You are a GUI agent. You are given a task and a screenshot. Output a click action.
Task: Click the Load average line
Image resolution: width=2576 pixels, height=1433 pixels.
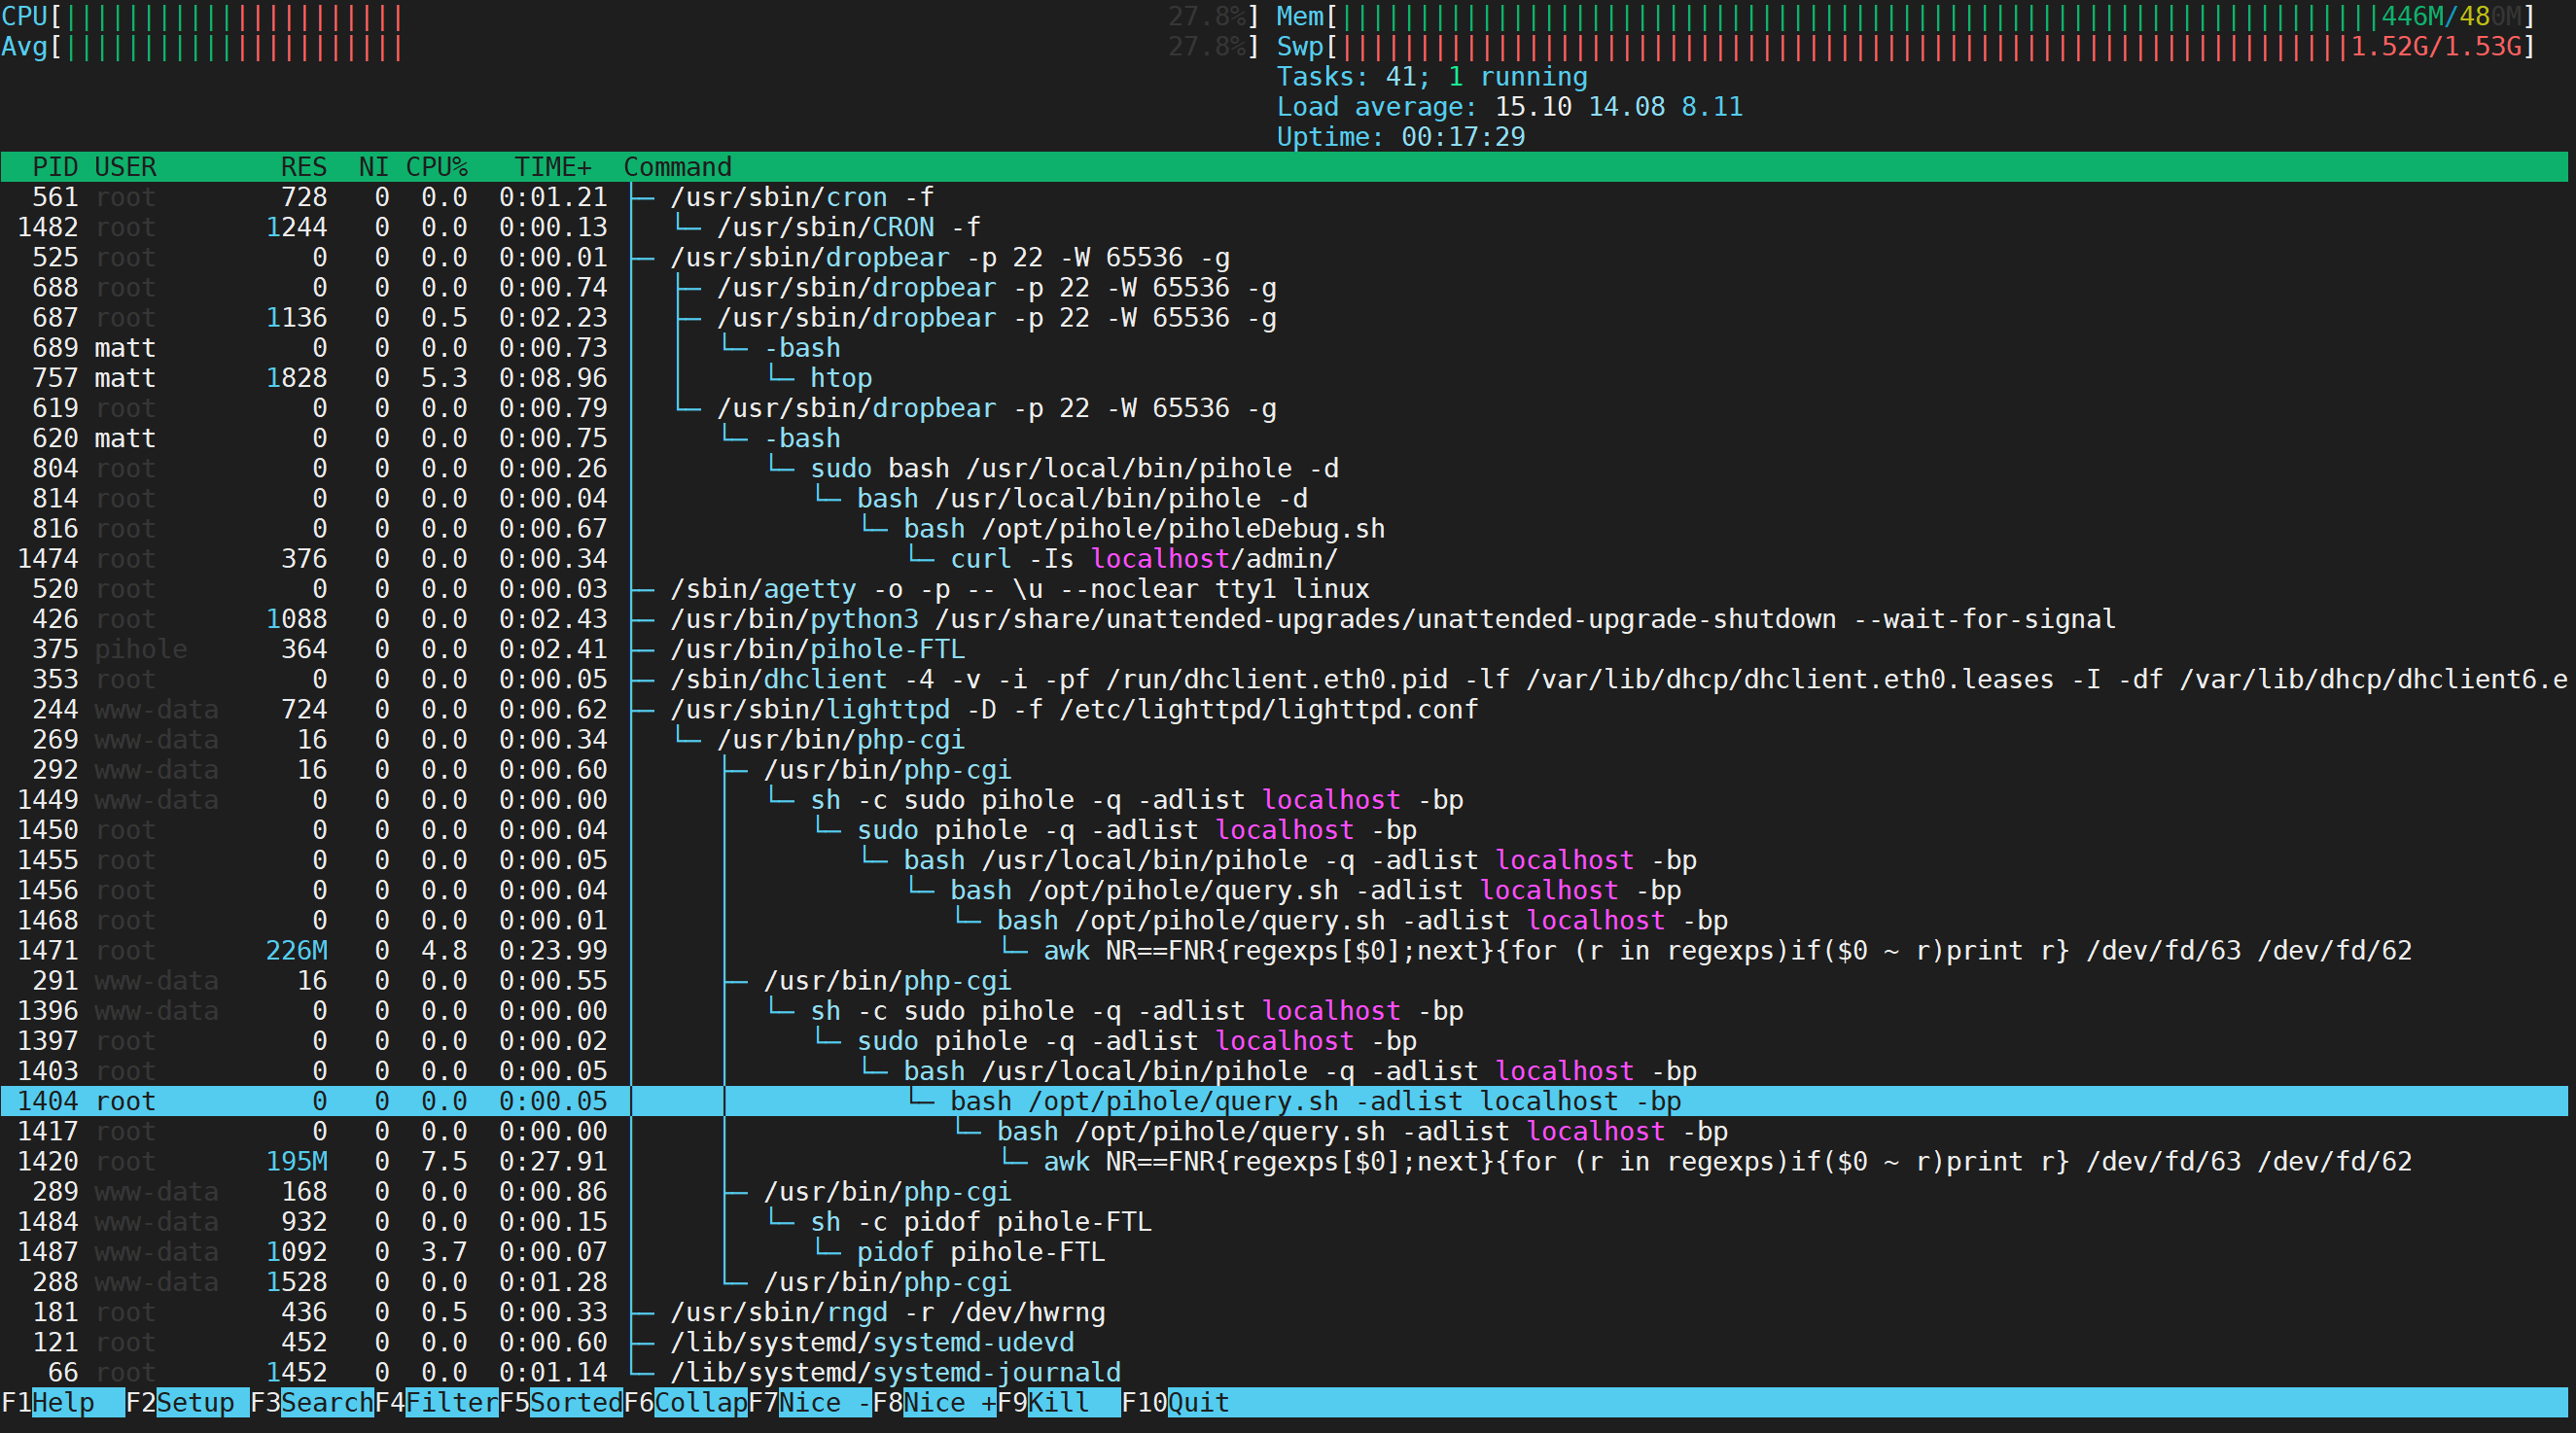point(1510,107)
